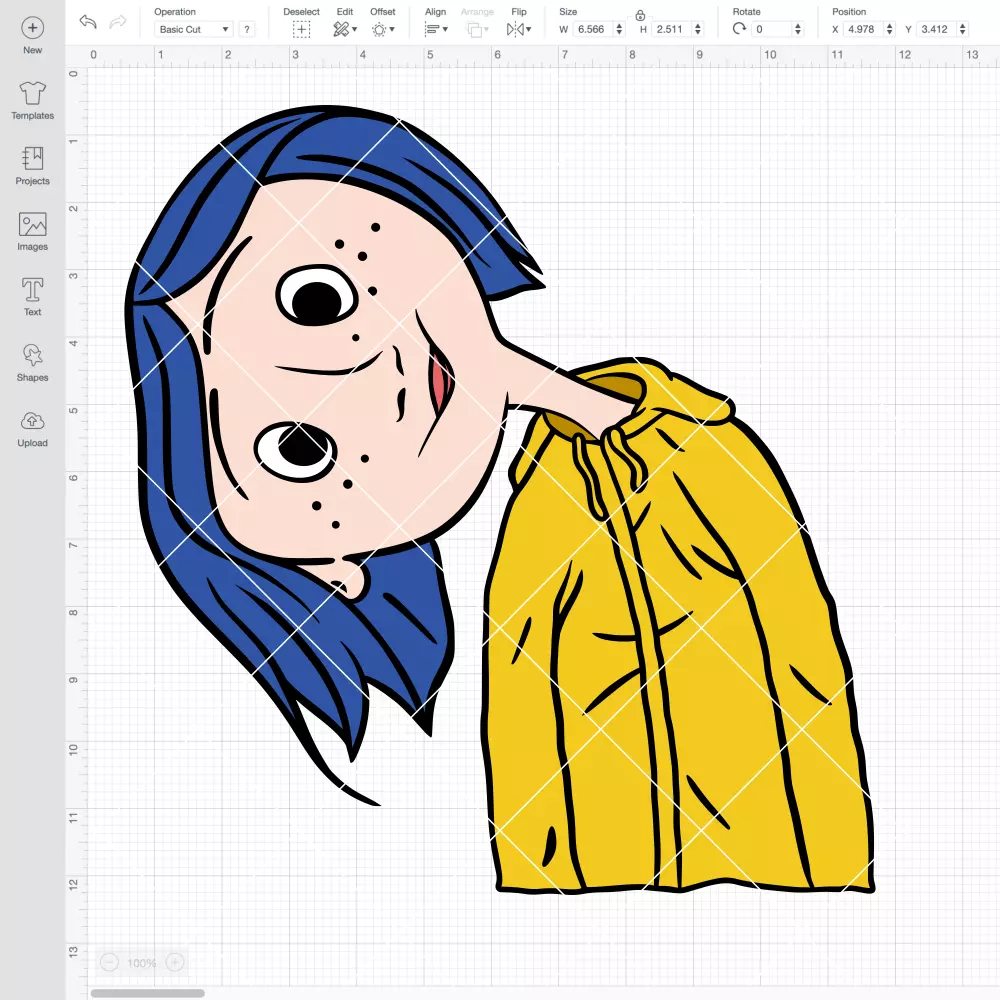1000x1000 pixels.
Task: Click the Width size field
Action: coord(592,29)
